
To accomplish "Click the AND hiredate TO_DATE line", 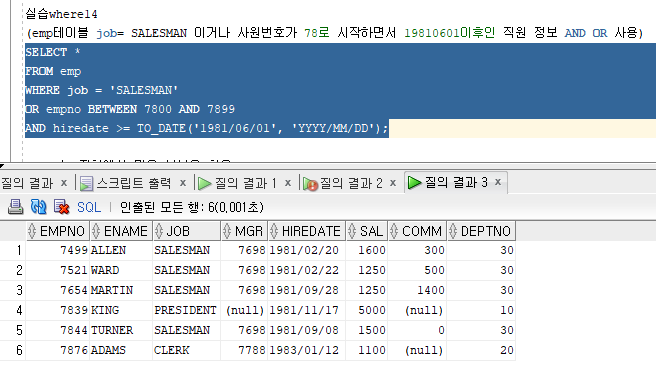I will [x=207, y=128].
